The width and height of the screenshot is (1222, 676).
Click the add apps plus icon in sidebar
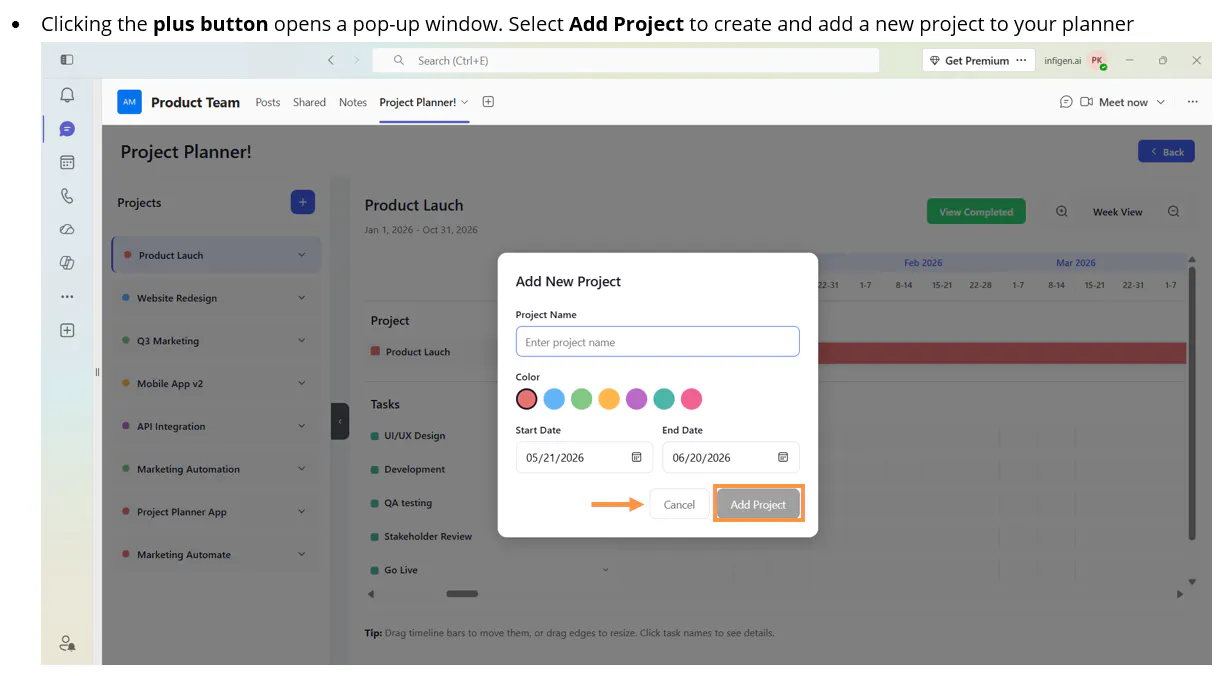tap(67, 330)
